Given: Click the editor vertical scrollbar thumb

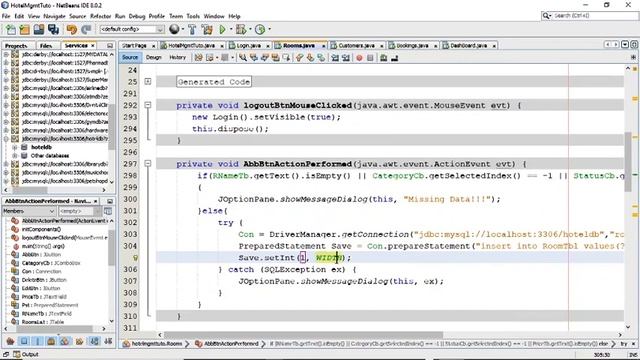Looking at the screenshot, I should [x=628, y=161].
